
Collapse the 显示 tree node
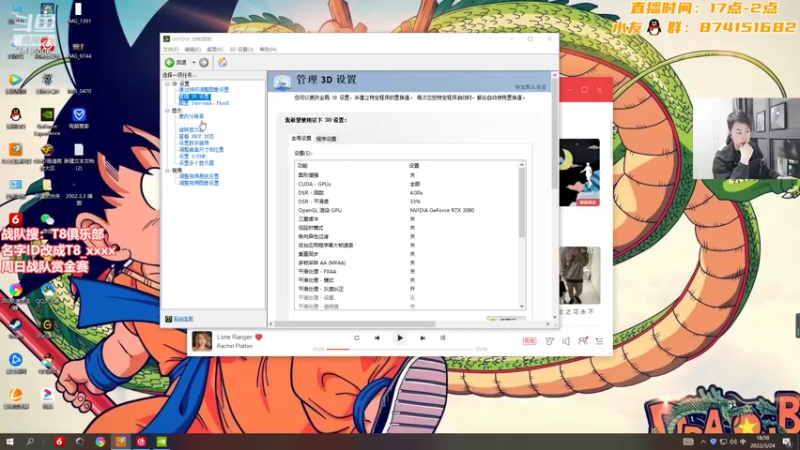[x=167, y=110]
